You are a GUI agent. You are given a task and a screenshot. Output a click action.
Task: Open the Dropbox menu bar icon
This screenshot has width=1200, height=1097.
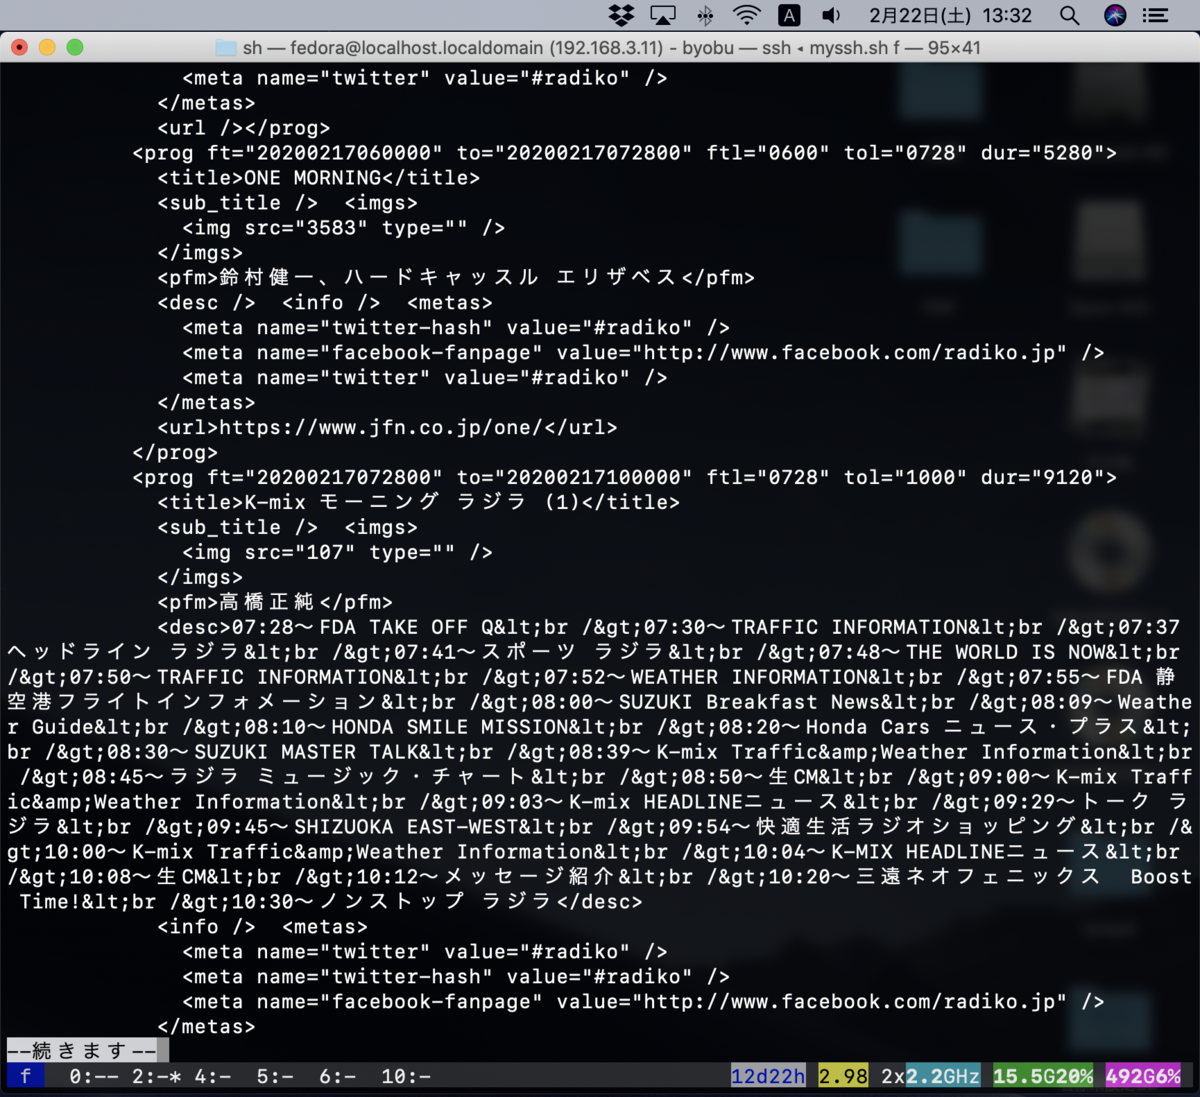(x=621, y=15)
